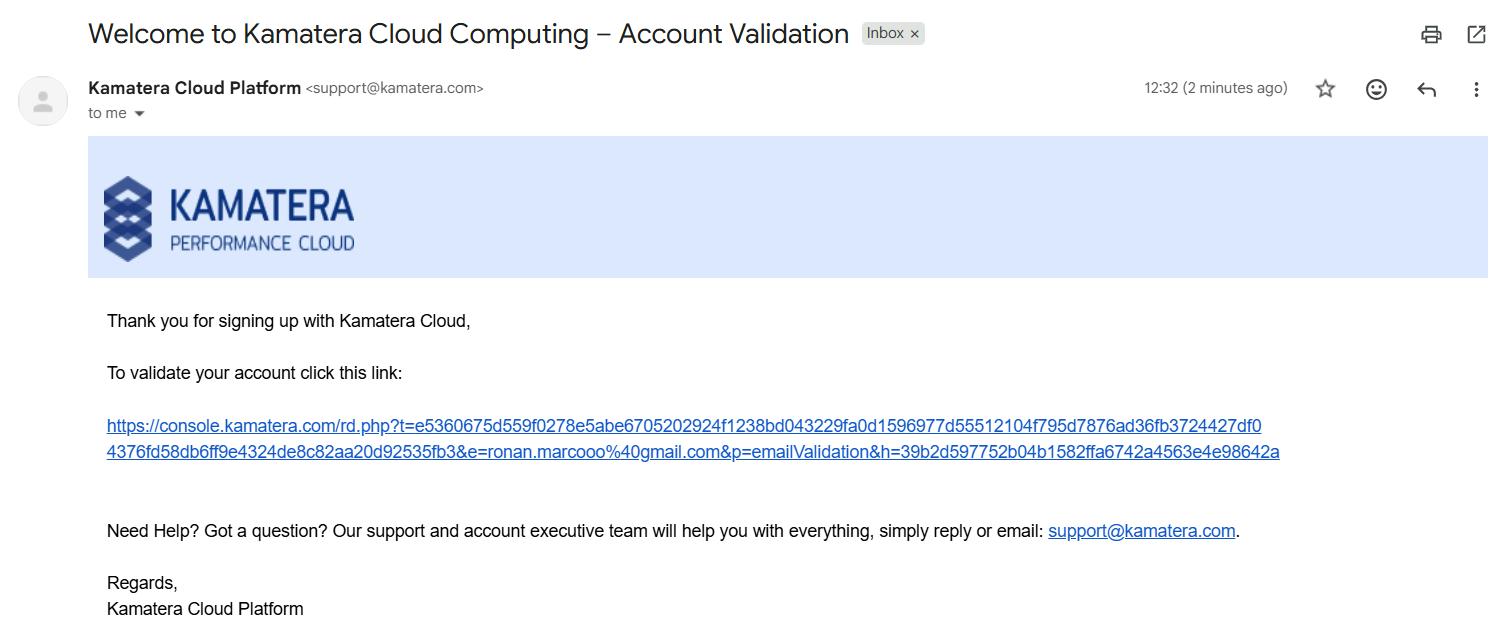Click the Inbox label tag
This screenshot has width=1512, height=641.
click(x=884, y=33)
